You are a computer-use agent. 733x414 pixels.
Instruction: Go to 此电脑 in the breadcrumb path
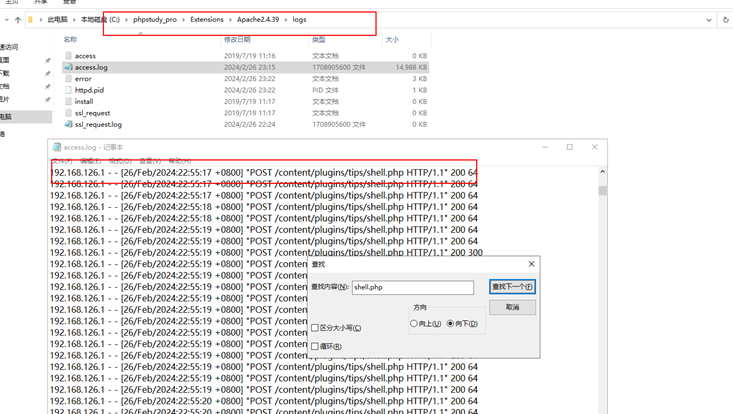pos(57,20)
